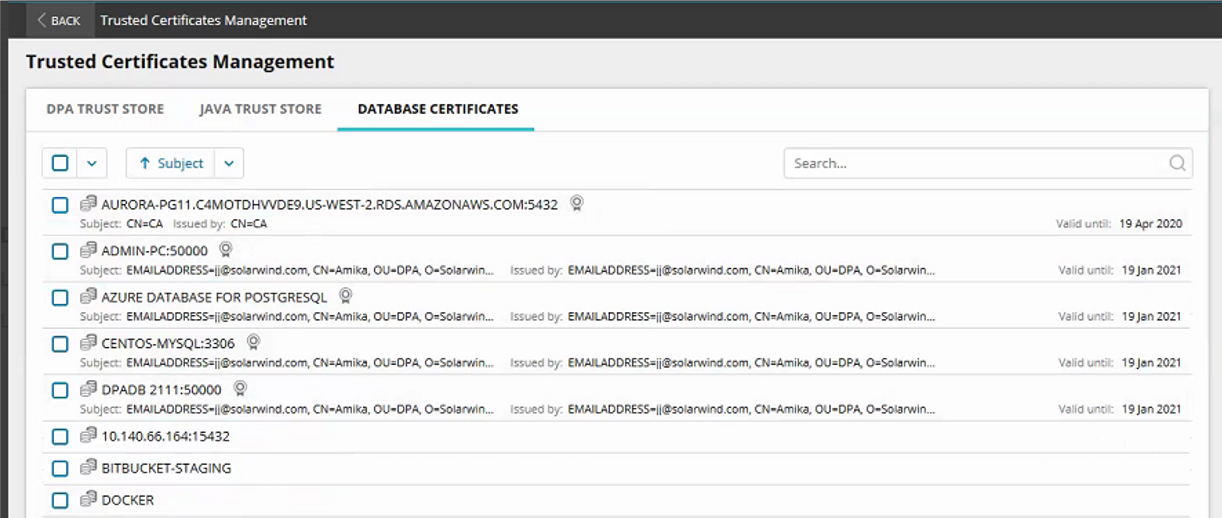Open the sort field dropdown next to Subject

point(230,163)
